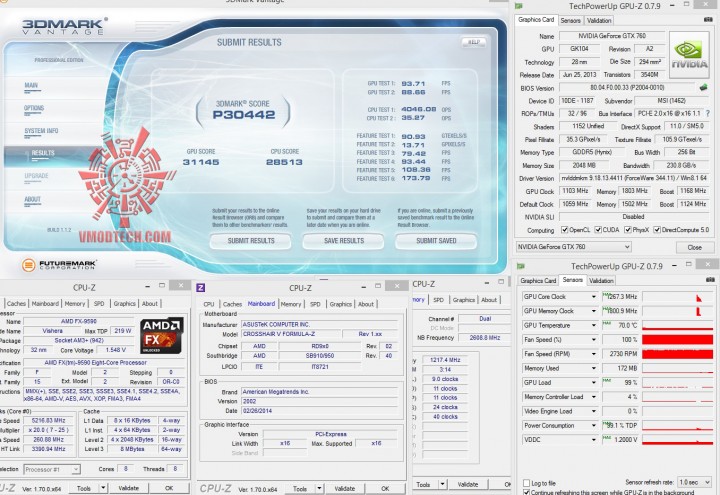The width and height of the screenshot is (720, 495).
Task: Open the VDDC sensor dropdown
Action: [594, 440]
